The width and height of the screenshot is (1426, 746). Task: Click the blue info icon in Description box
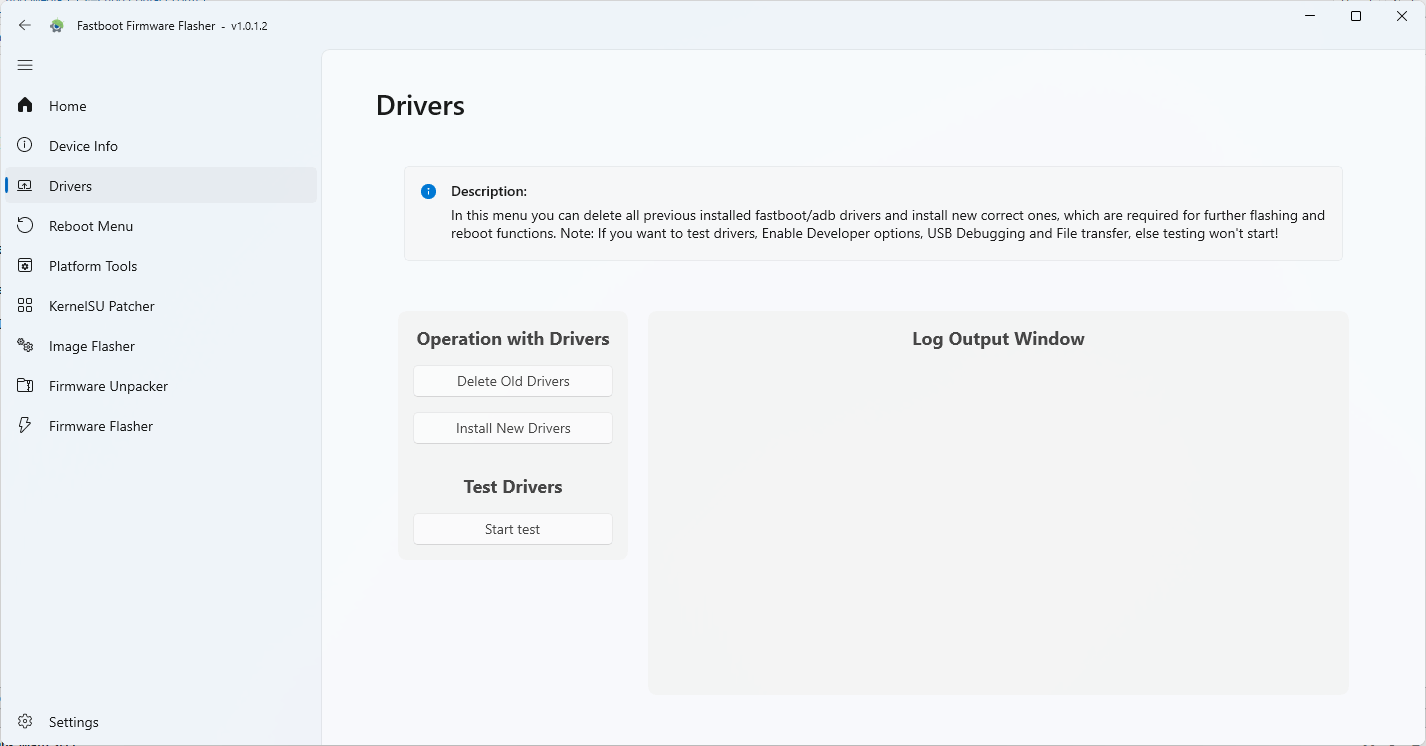tap(428, 191)
